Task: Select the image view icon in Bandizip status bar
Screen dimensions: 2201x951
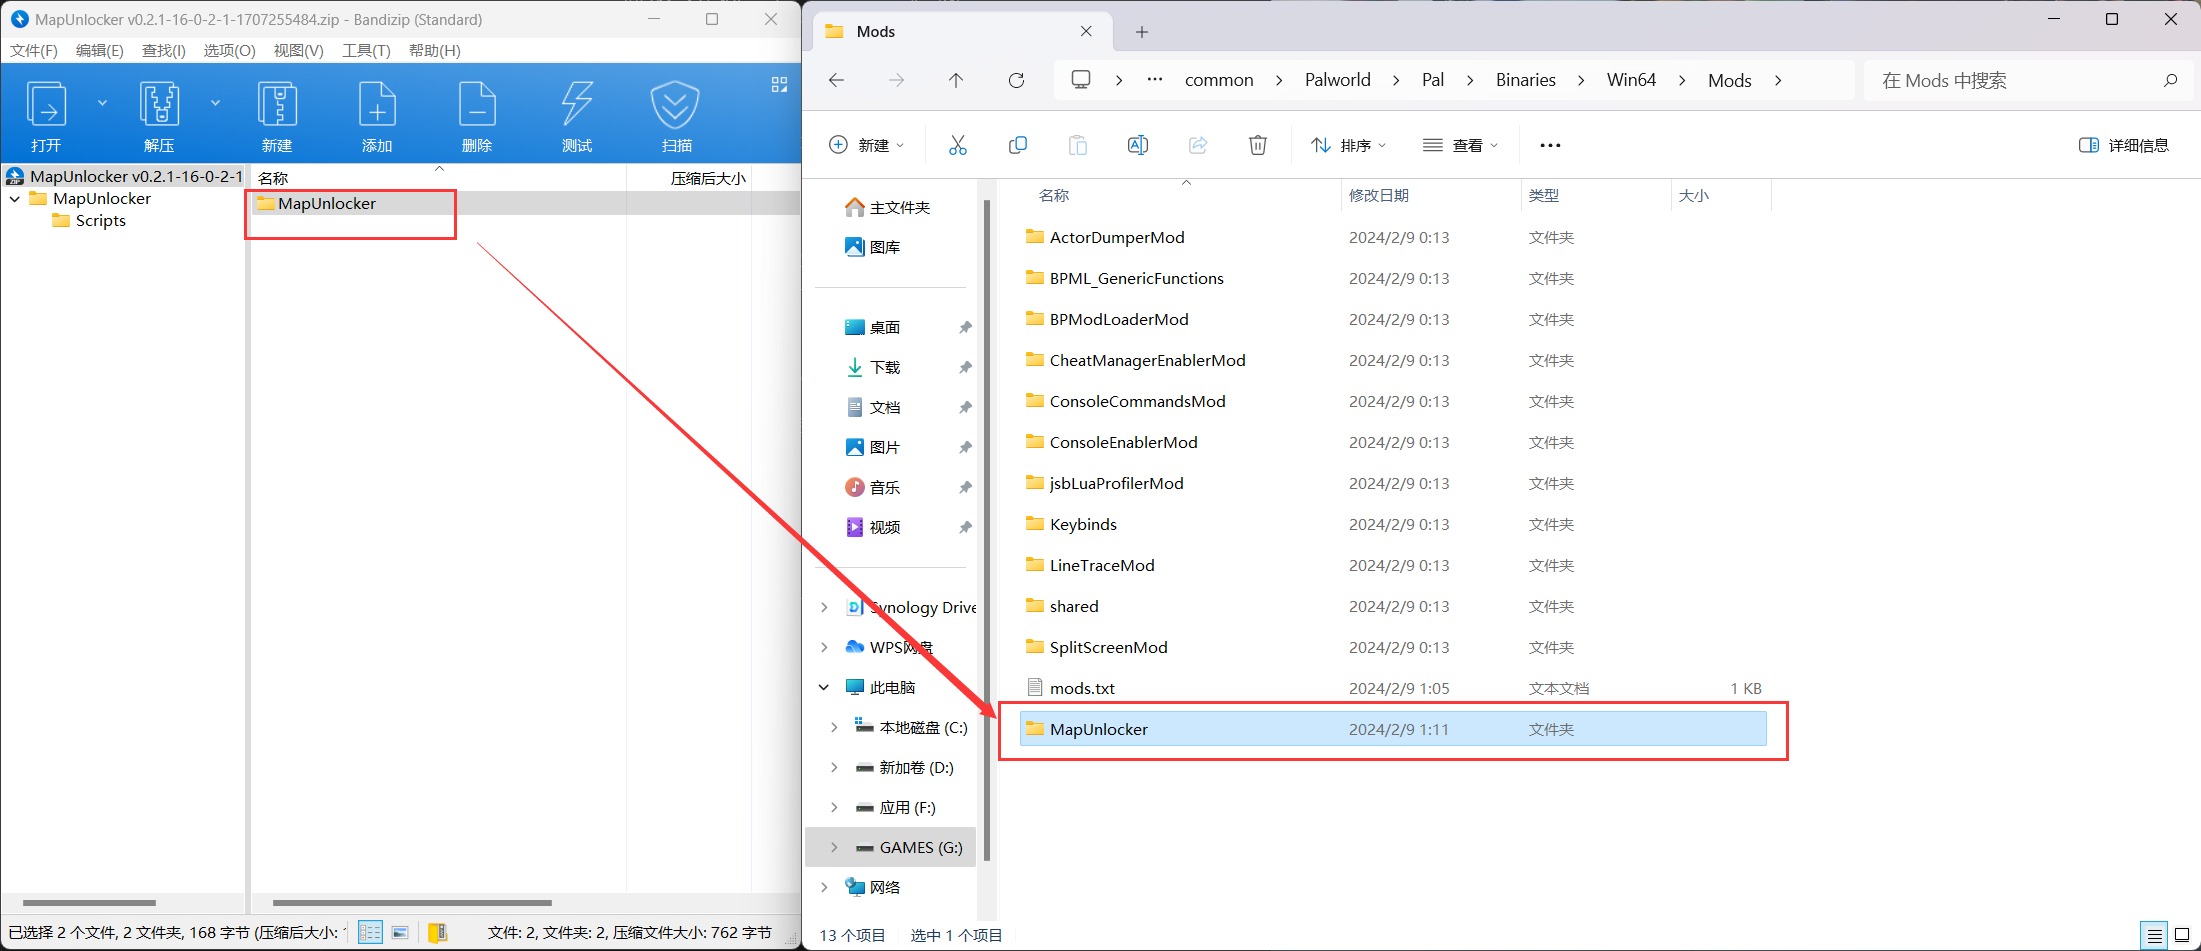Action: (400, 932)
